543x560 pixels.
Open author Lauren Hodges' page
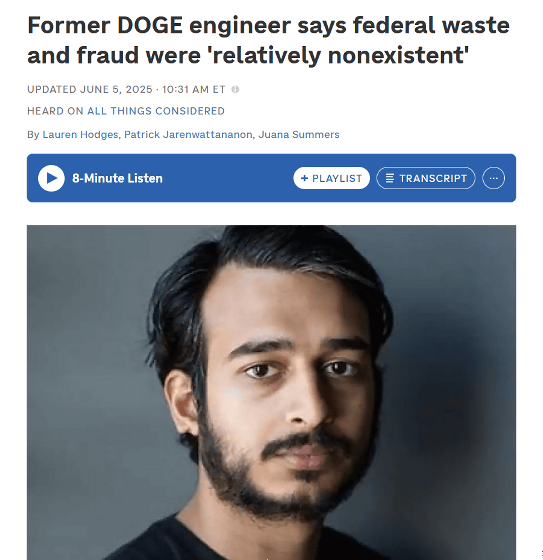point(80,135)
